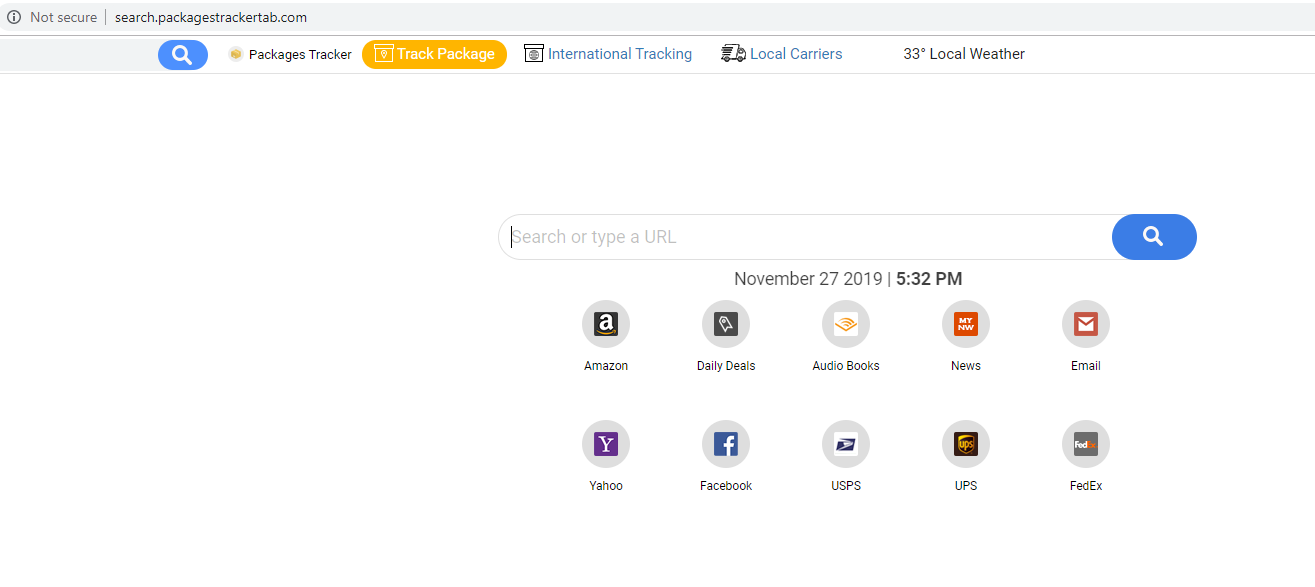
Task: Open the UPS shield icon
Action: (x=966, y=444)
